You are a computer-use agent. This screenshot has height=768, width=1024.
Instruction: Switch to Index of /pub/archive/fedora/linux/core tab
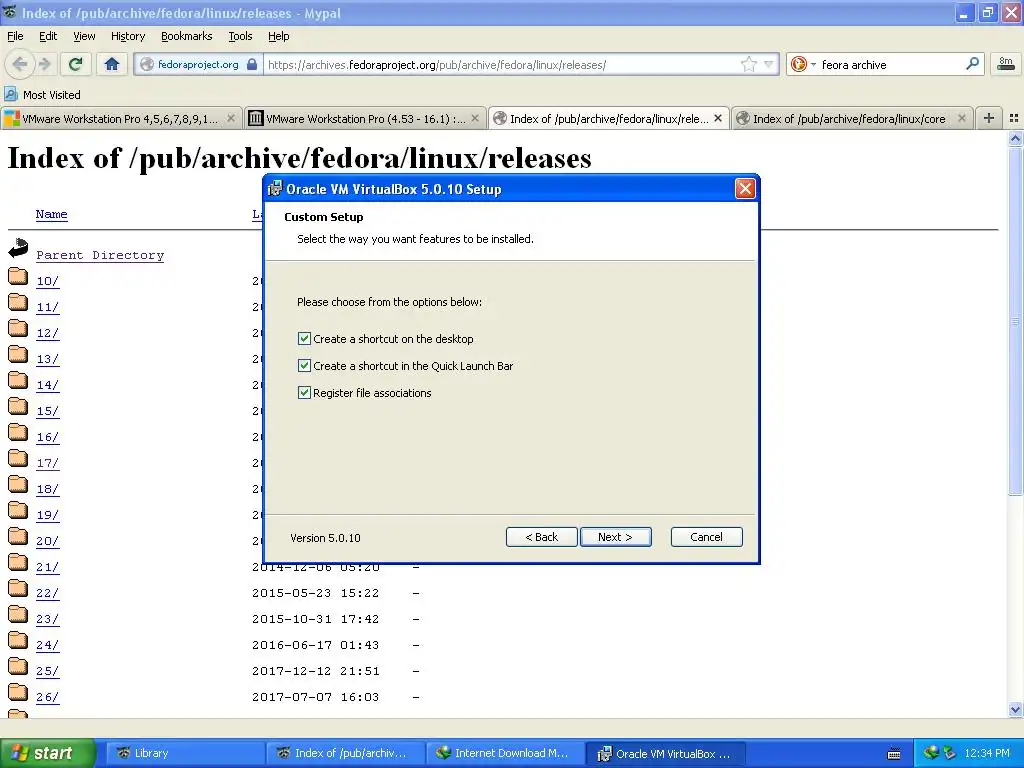852,118
